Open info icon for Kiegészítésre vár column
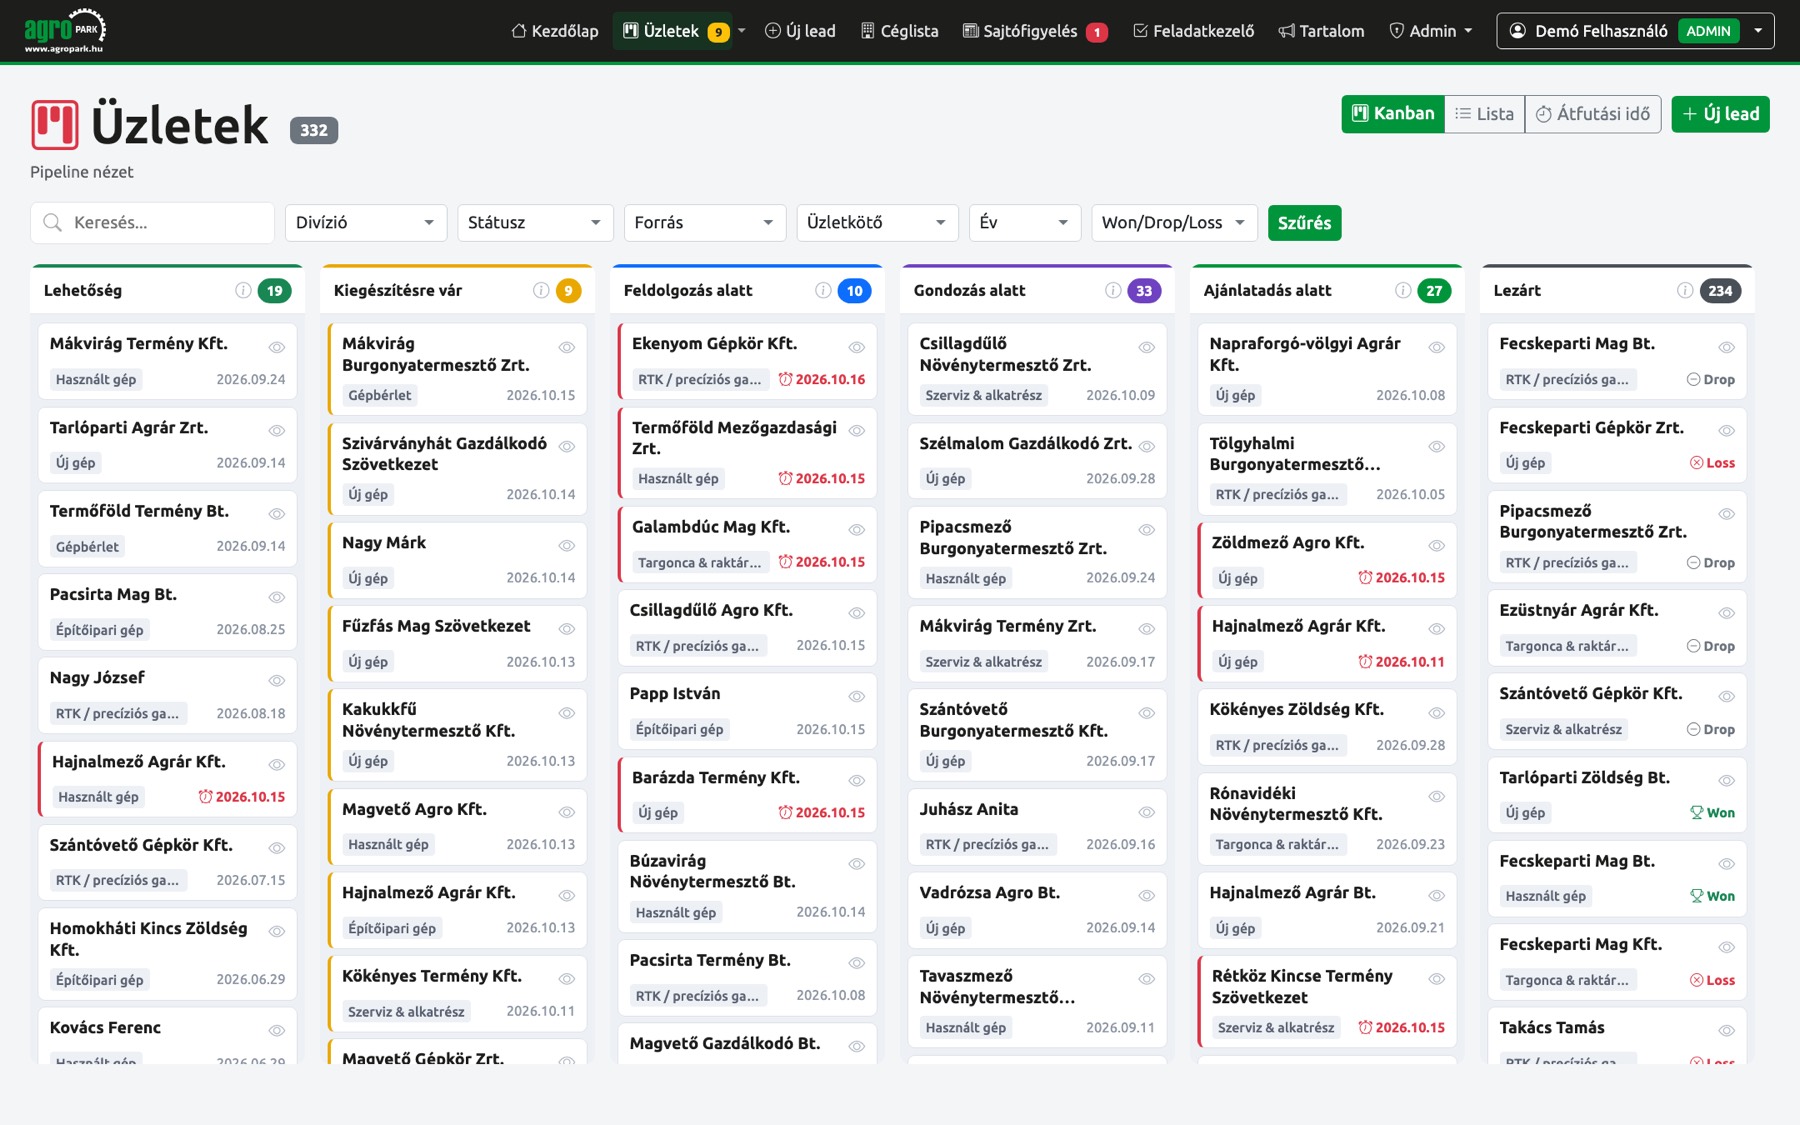 541,290
